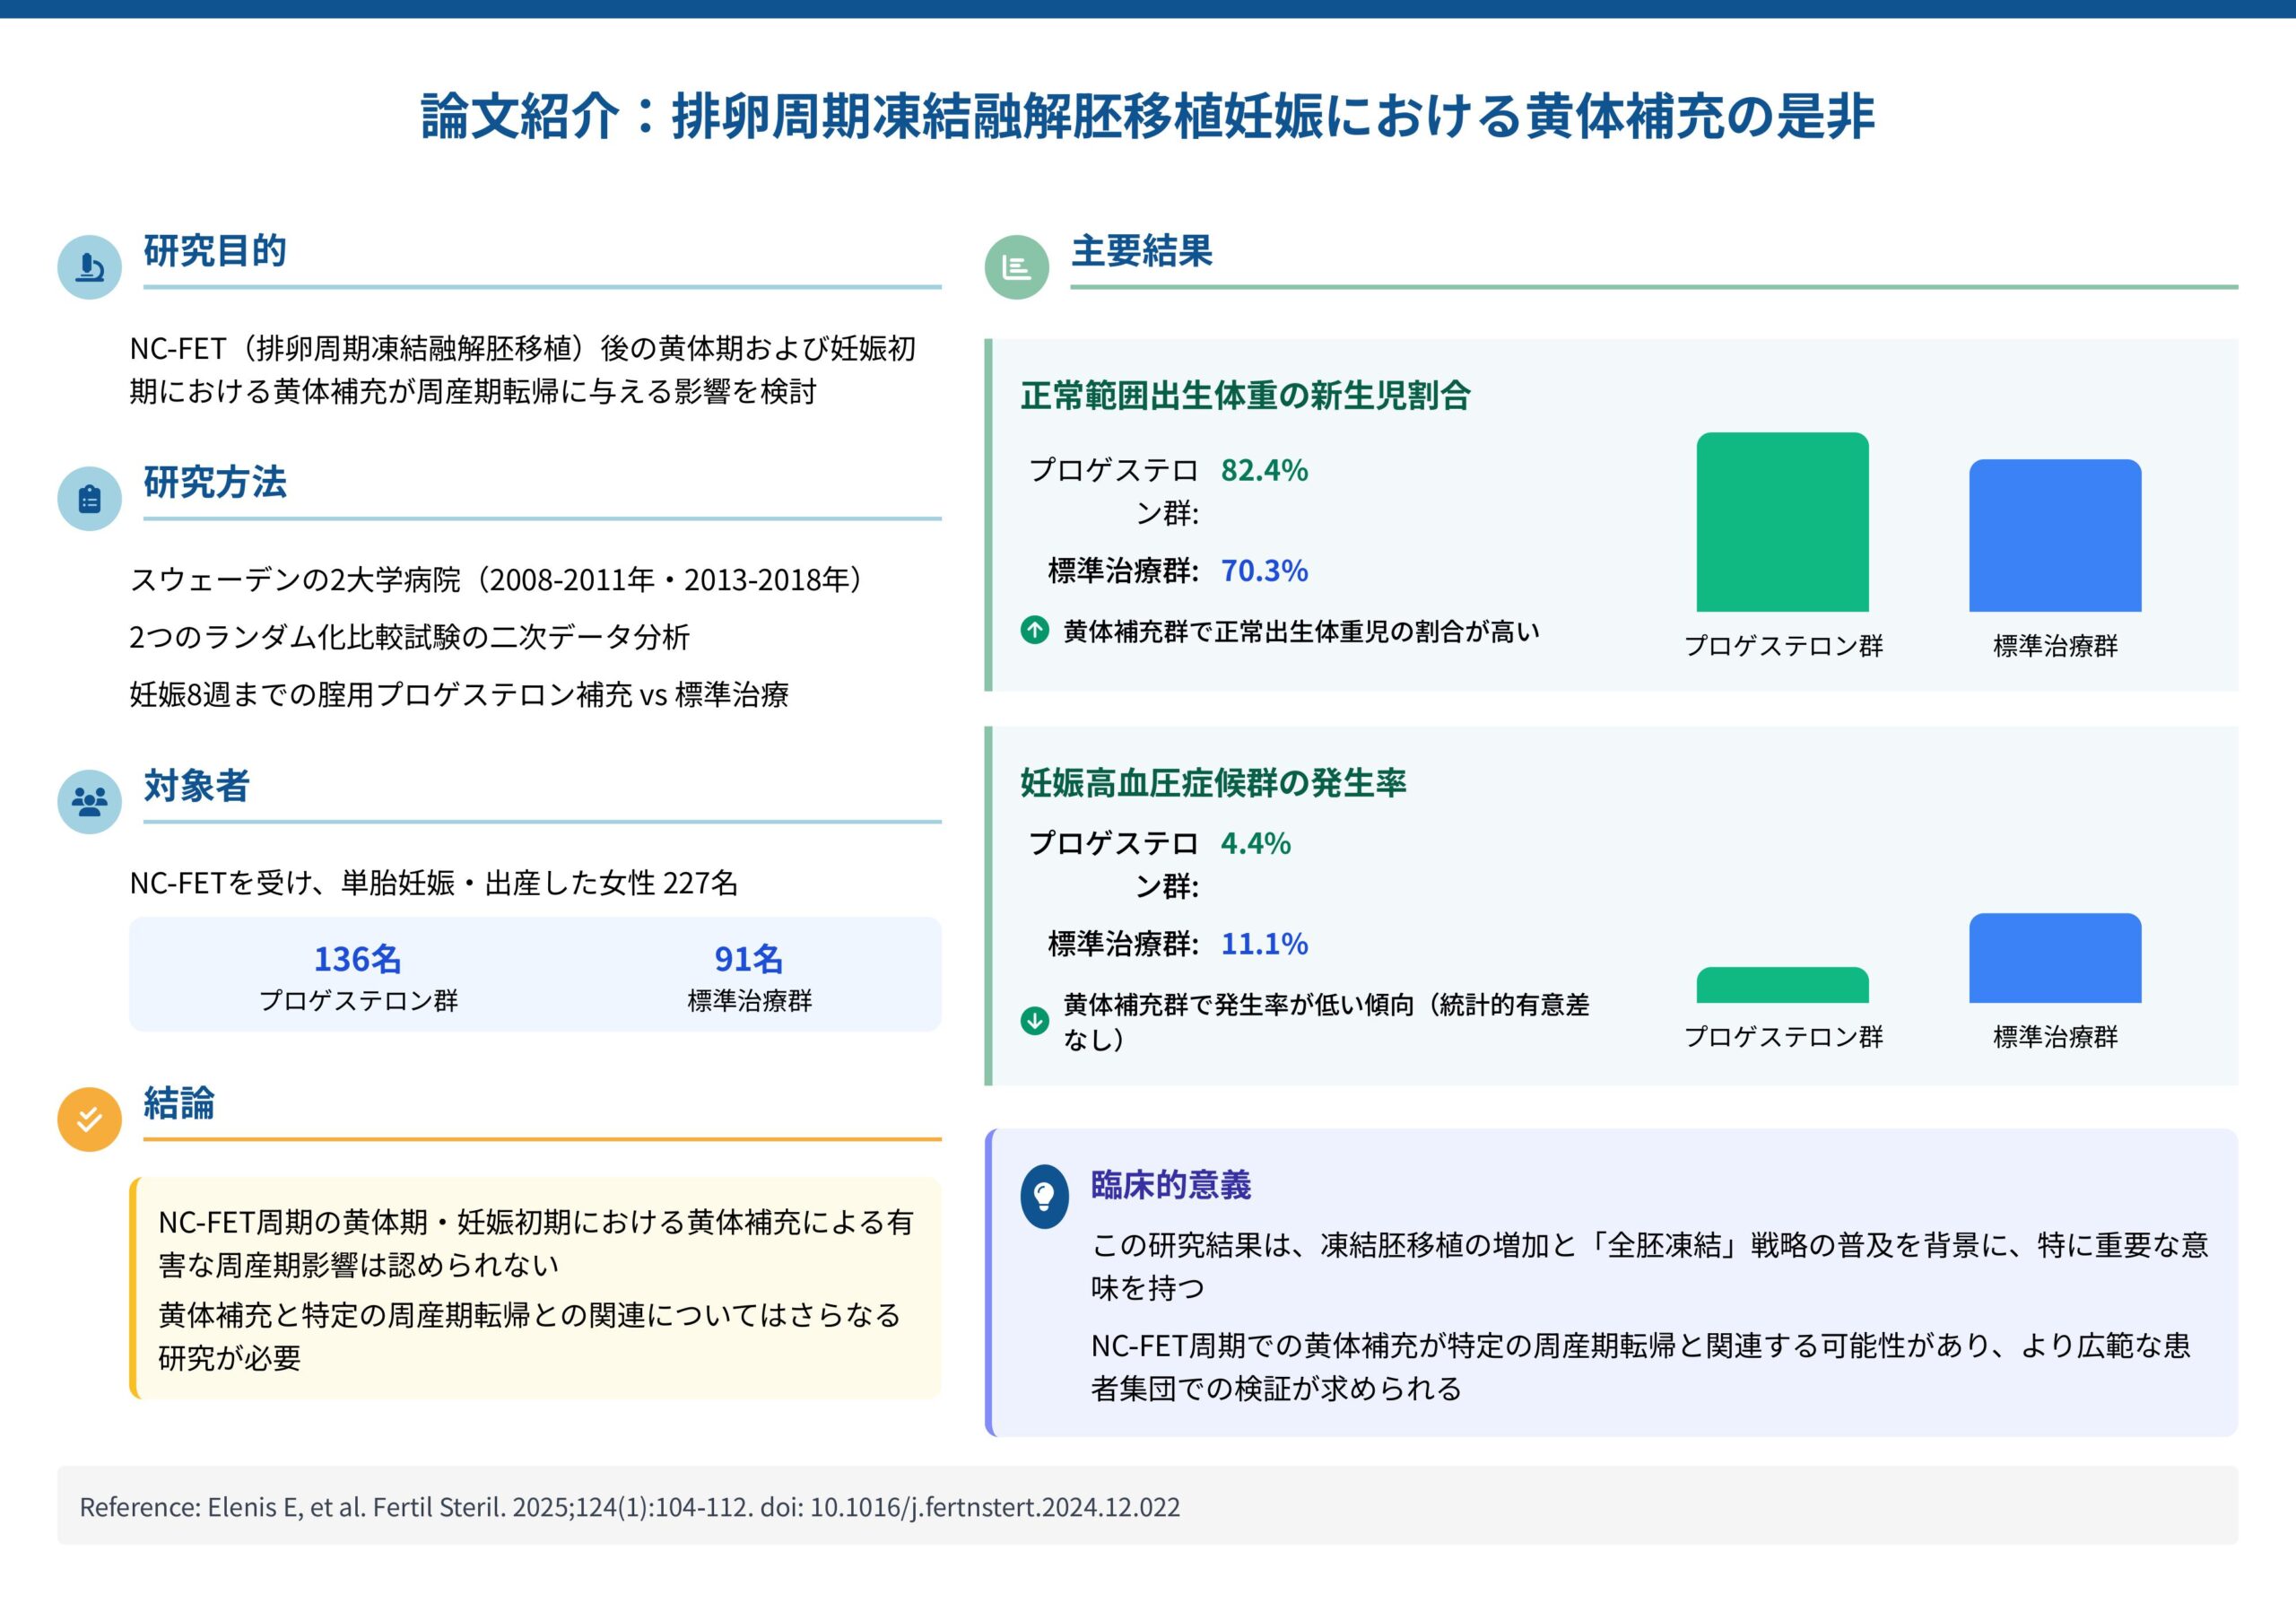Click the line NC-FETを受け、単胎妊娠・出産した女性 227名
This screenshot has height=1603, width=2296.
[434, 883]
